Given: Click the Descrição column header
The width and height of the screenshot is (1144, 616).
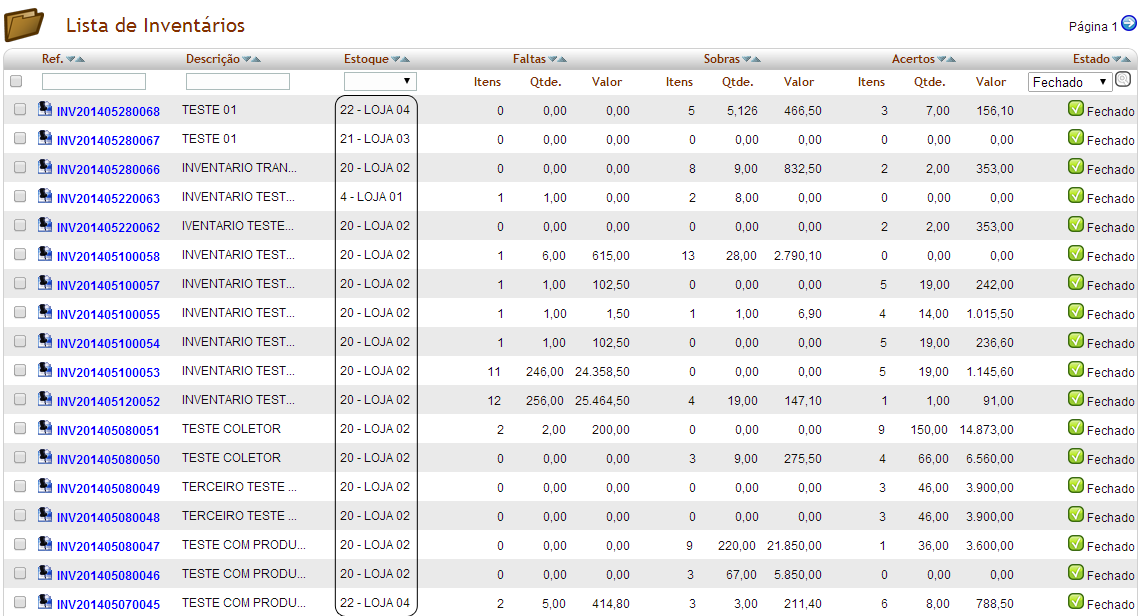Looking at the screenshot, I should 213,59.
